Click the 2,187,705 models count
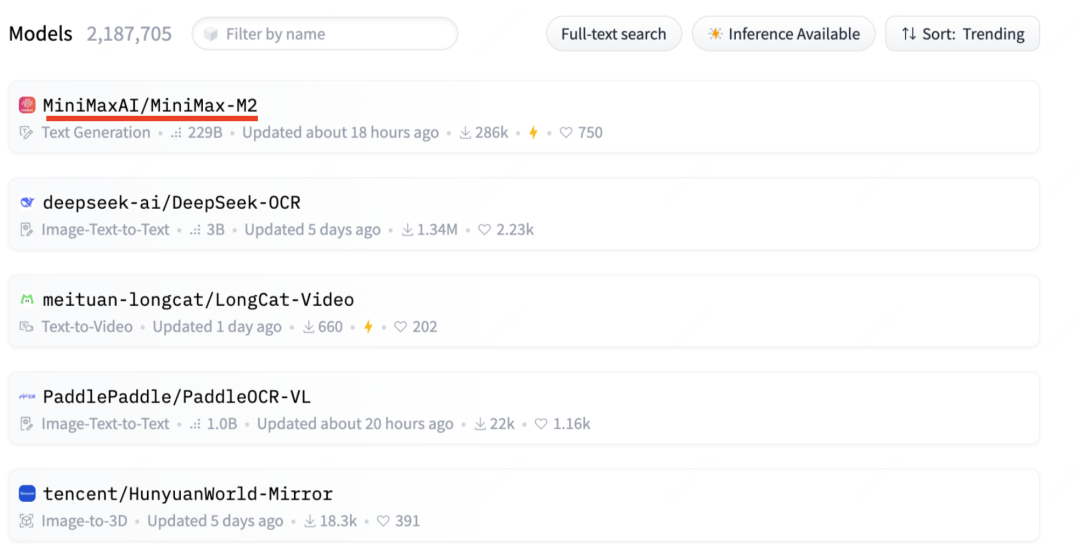This screenshot has height=544, width=1080. pos(129,34)
